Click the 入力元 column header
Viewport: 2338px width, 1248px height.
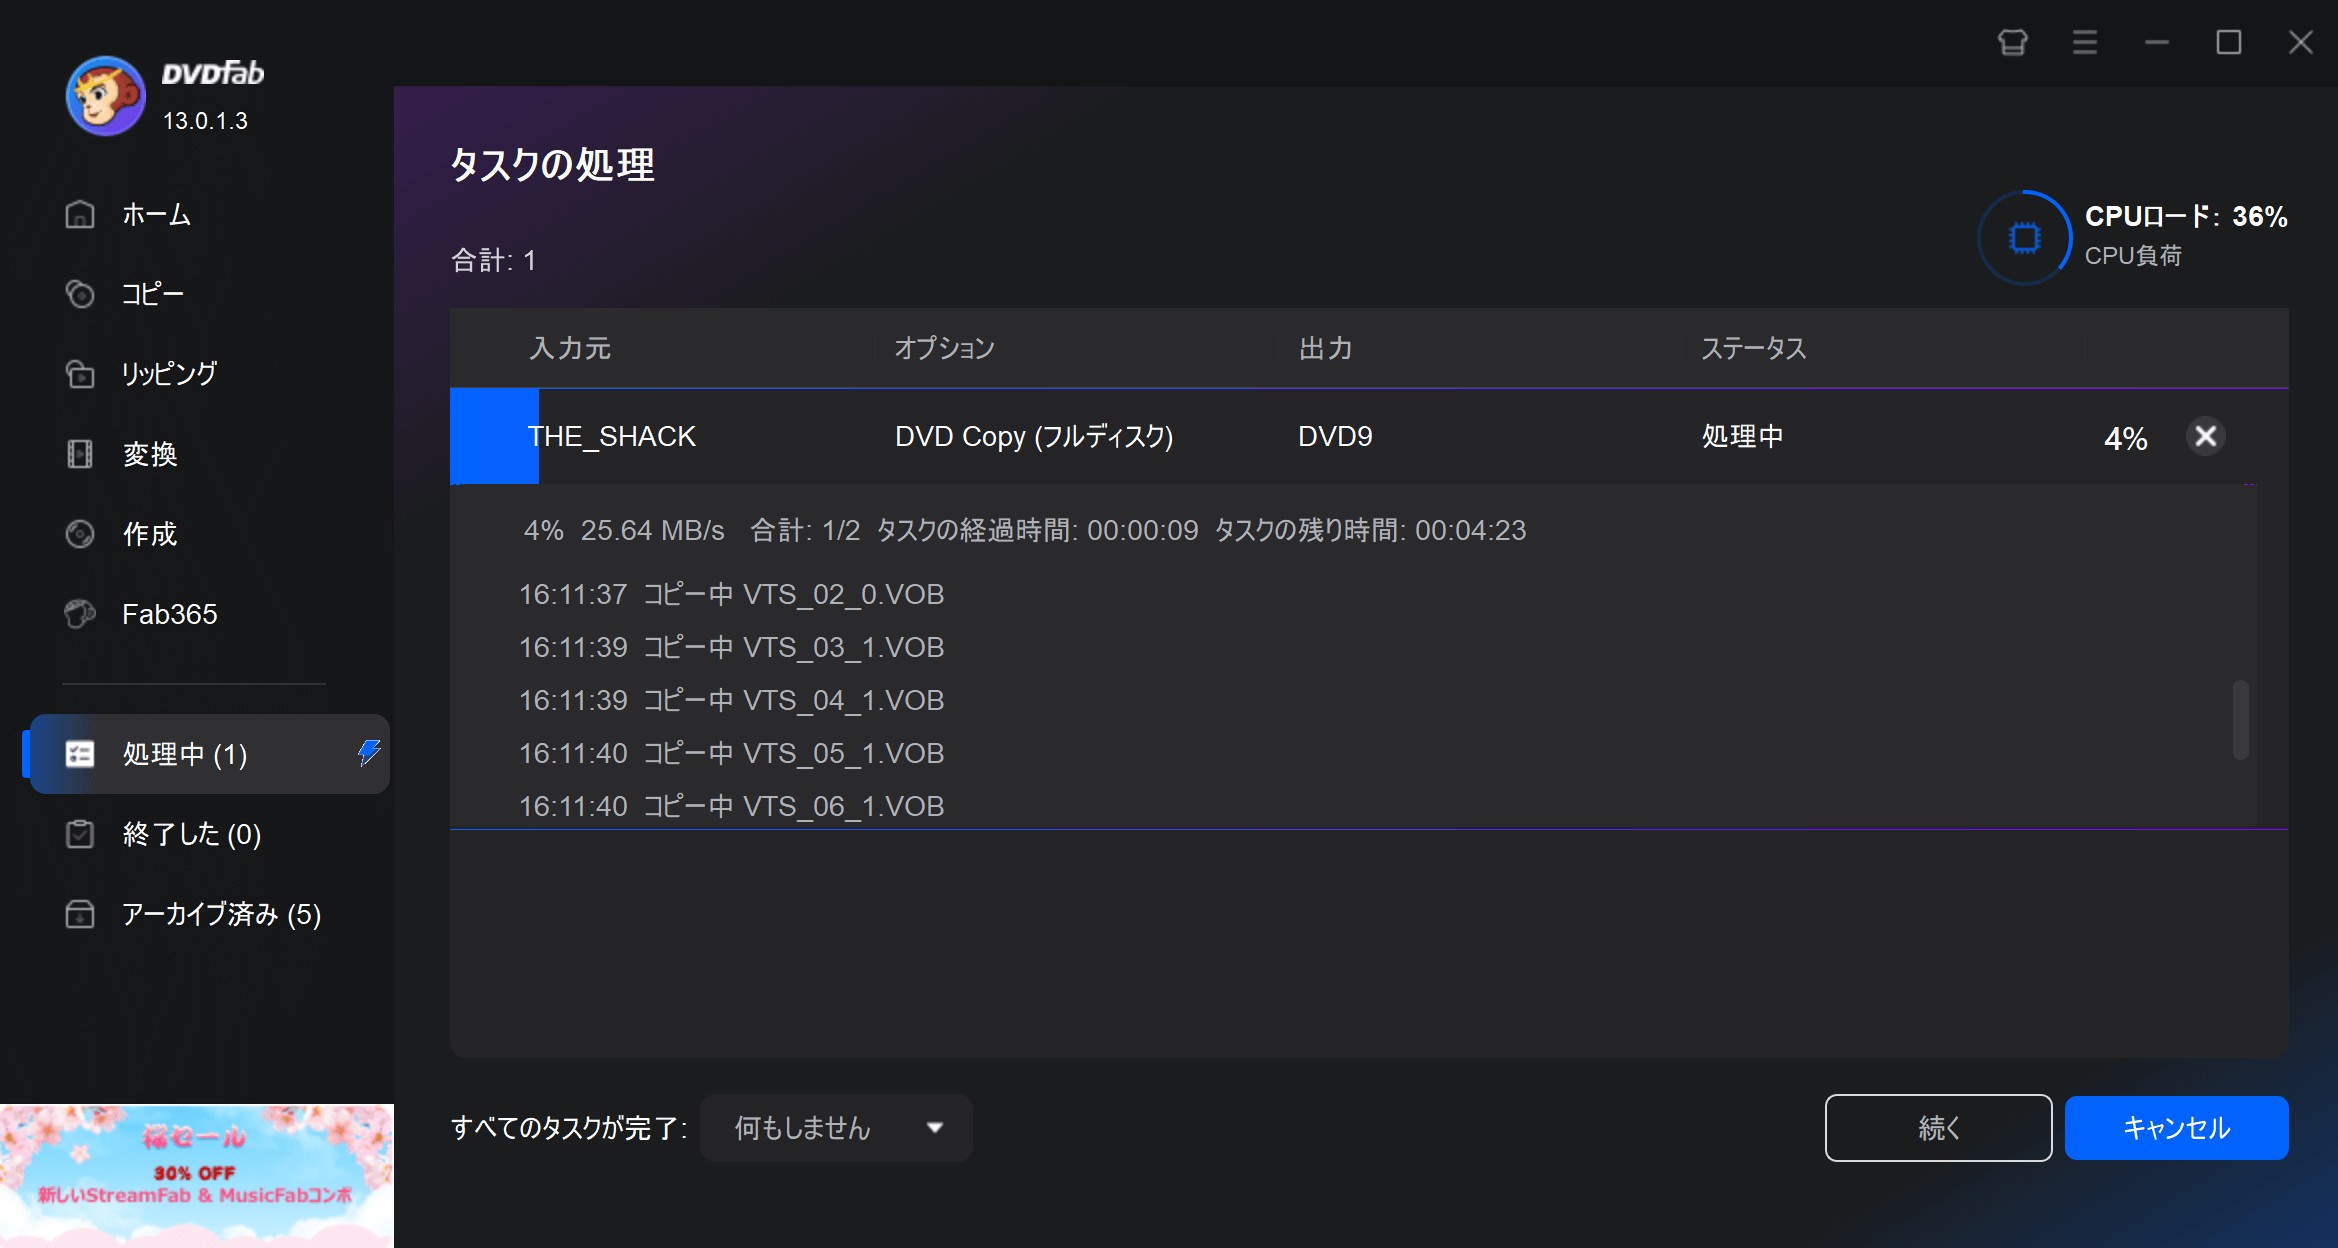tap(570, 348)
